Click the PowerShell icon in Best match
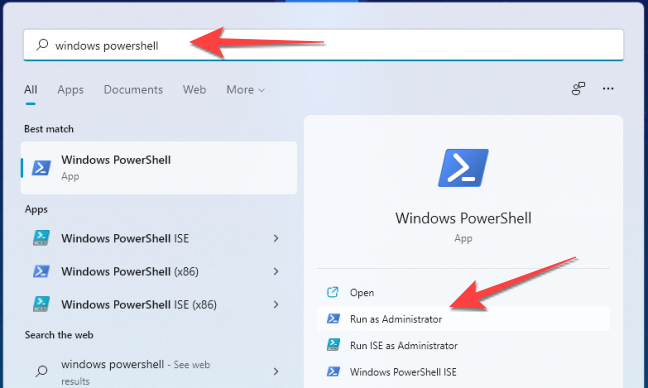648x388 pixels. [41, 168]
